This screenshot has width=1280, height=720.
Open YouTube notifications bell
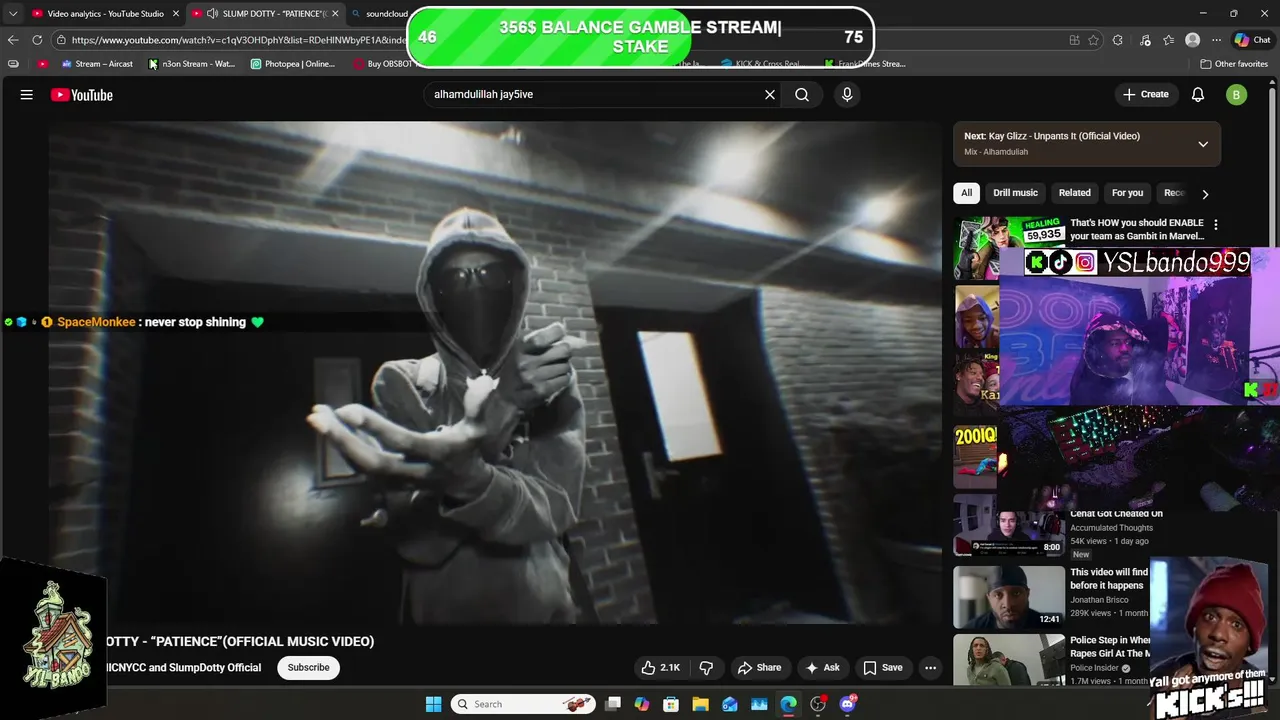pyautogui.click(x=1198, y=95)
